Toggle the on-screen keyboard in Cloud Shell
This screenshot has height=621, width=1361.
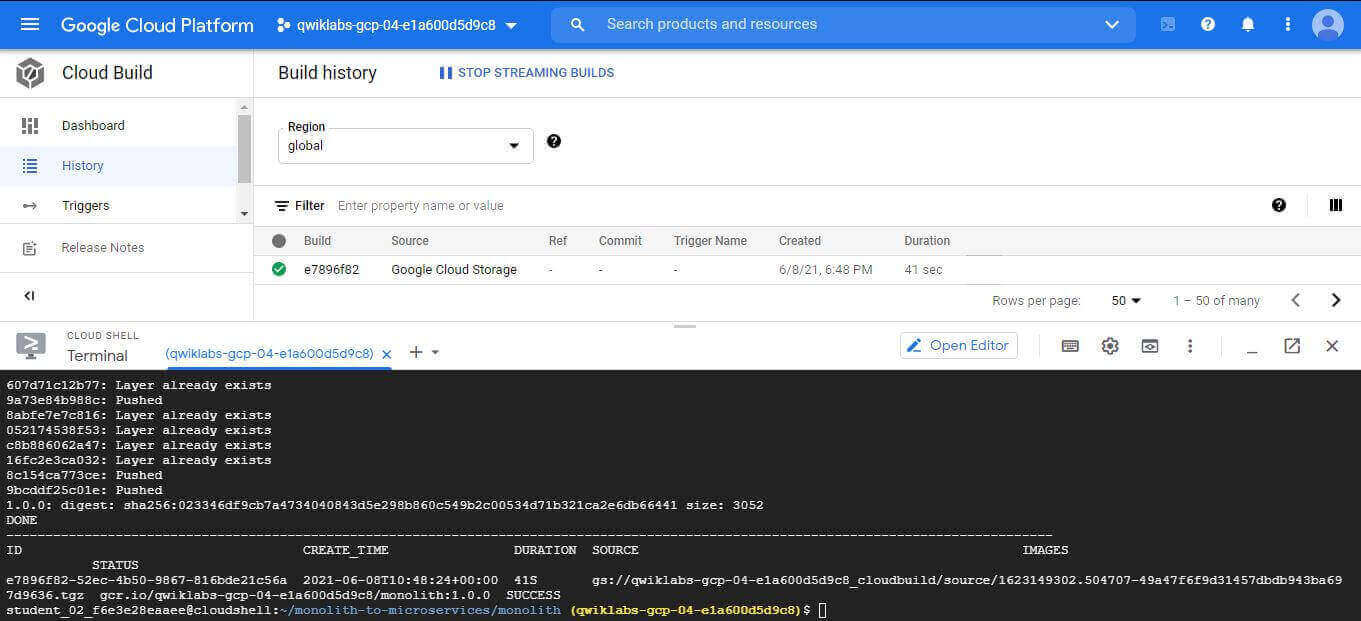pyautogui.click(x=1070, y=346)
